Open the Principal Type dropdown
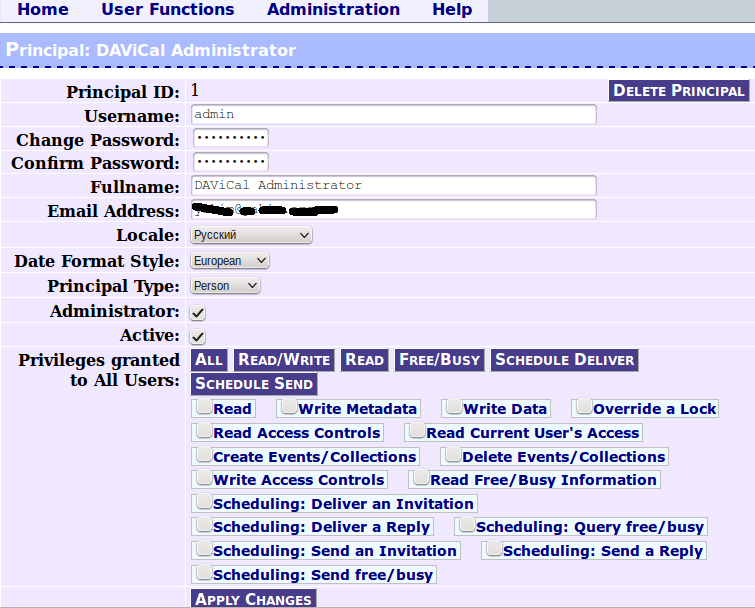This screenshot has width=755, height=608. (x=225, y=286)
